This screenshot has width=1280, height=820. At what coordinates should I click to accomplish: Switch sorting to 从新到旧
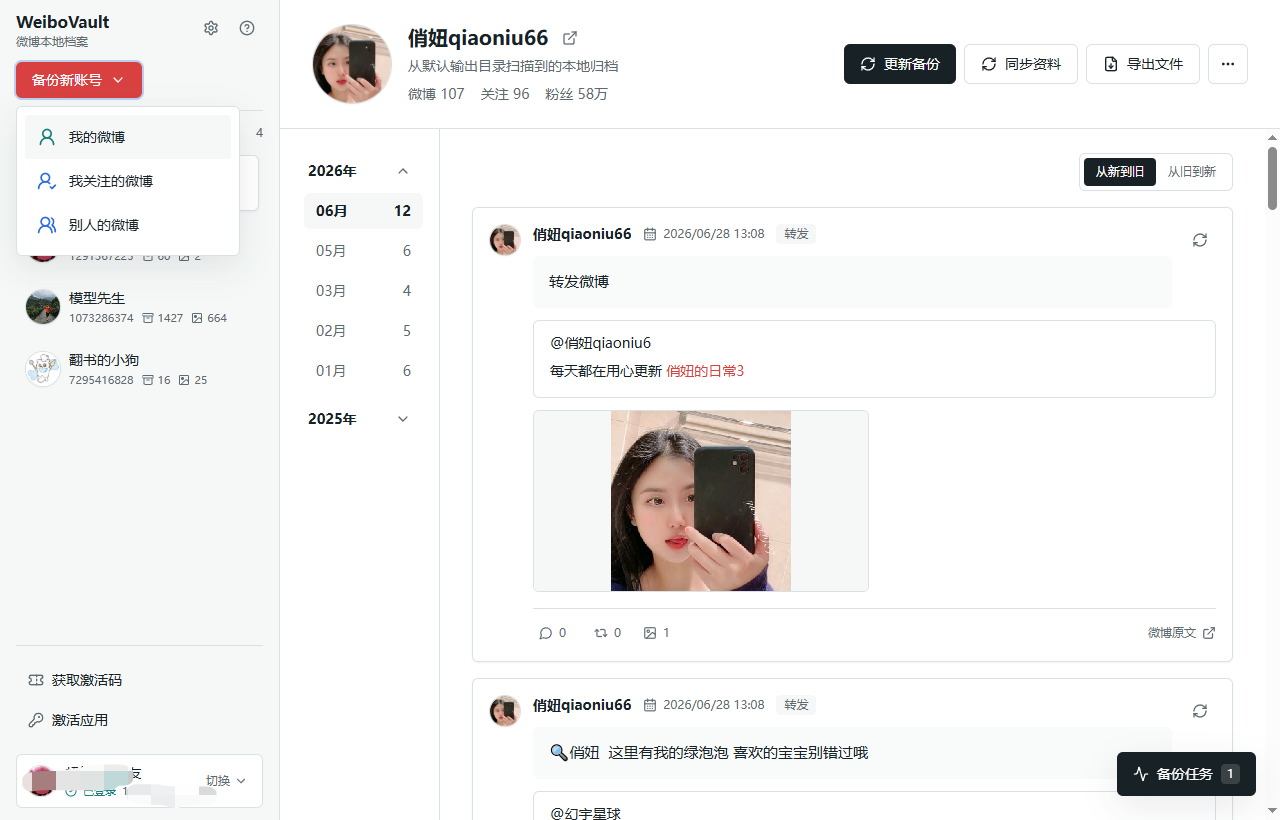[x=1120, y=172]
